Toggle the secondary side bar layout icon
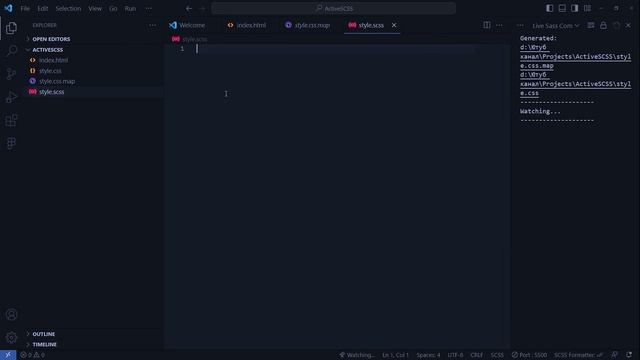 [x=574, y=8]
